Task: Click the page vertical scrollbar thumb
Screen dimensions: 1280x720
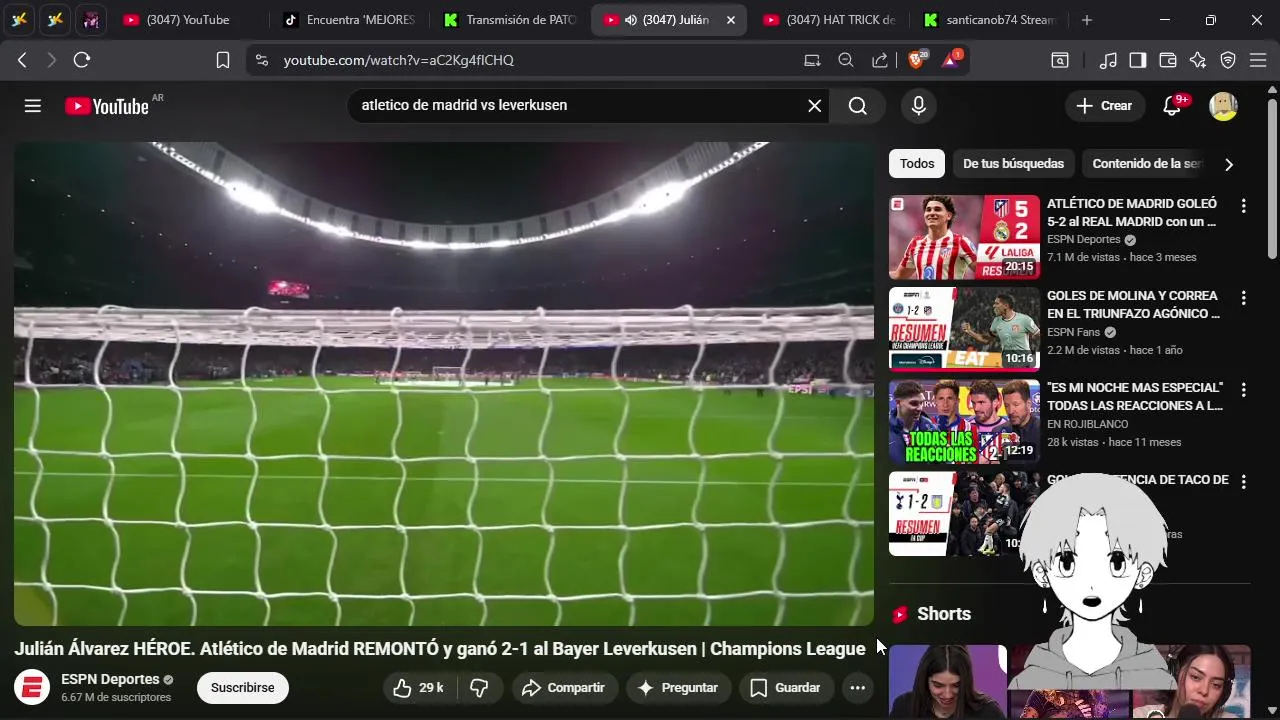Action: tap(1272, 178)
